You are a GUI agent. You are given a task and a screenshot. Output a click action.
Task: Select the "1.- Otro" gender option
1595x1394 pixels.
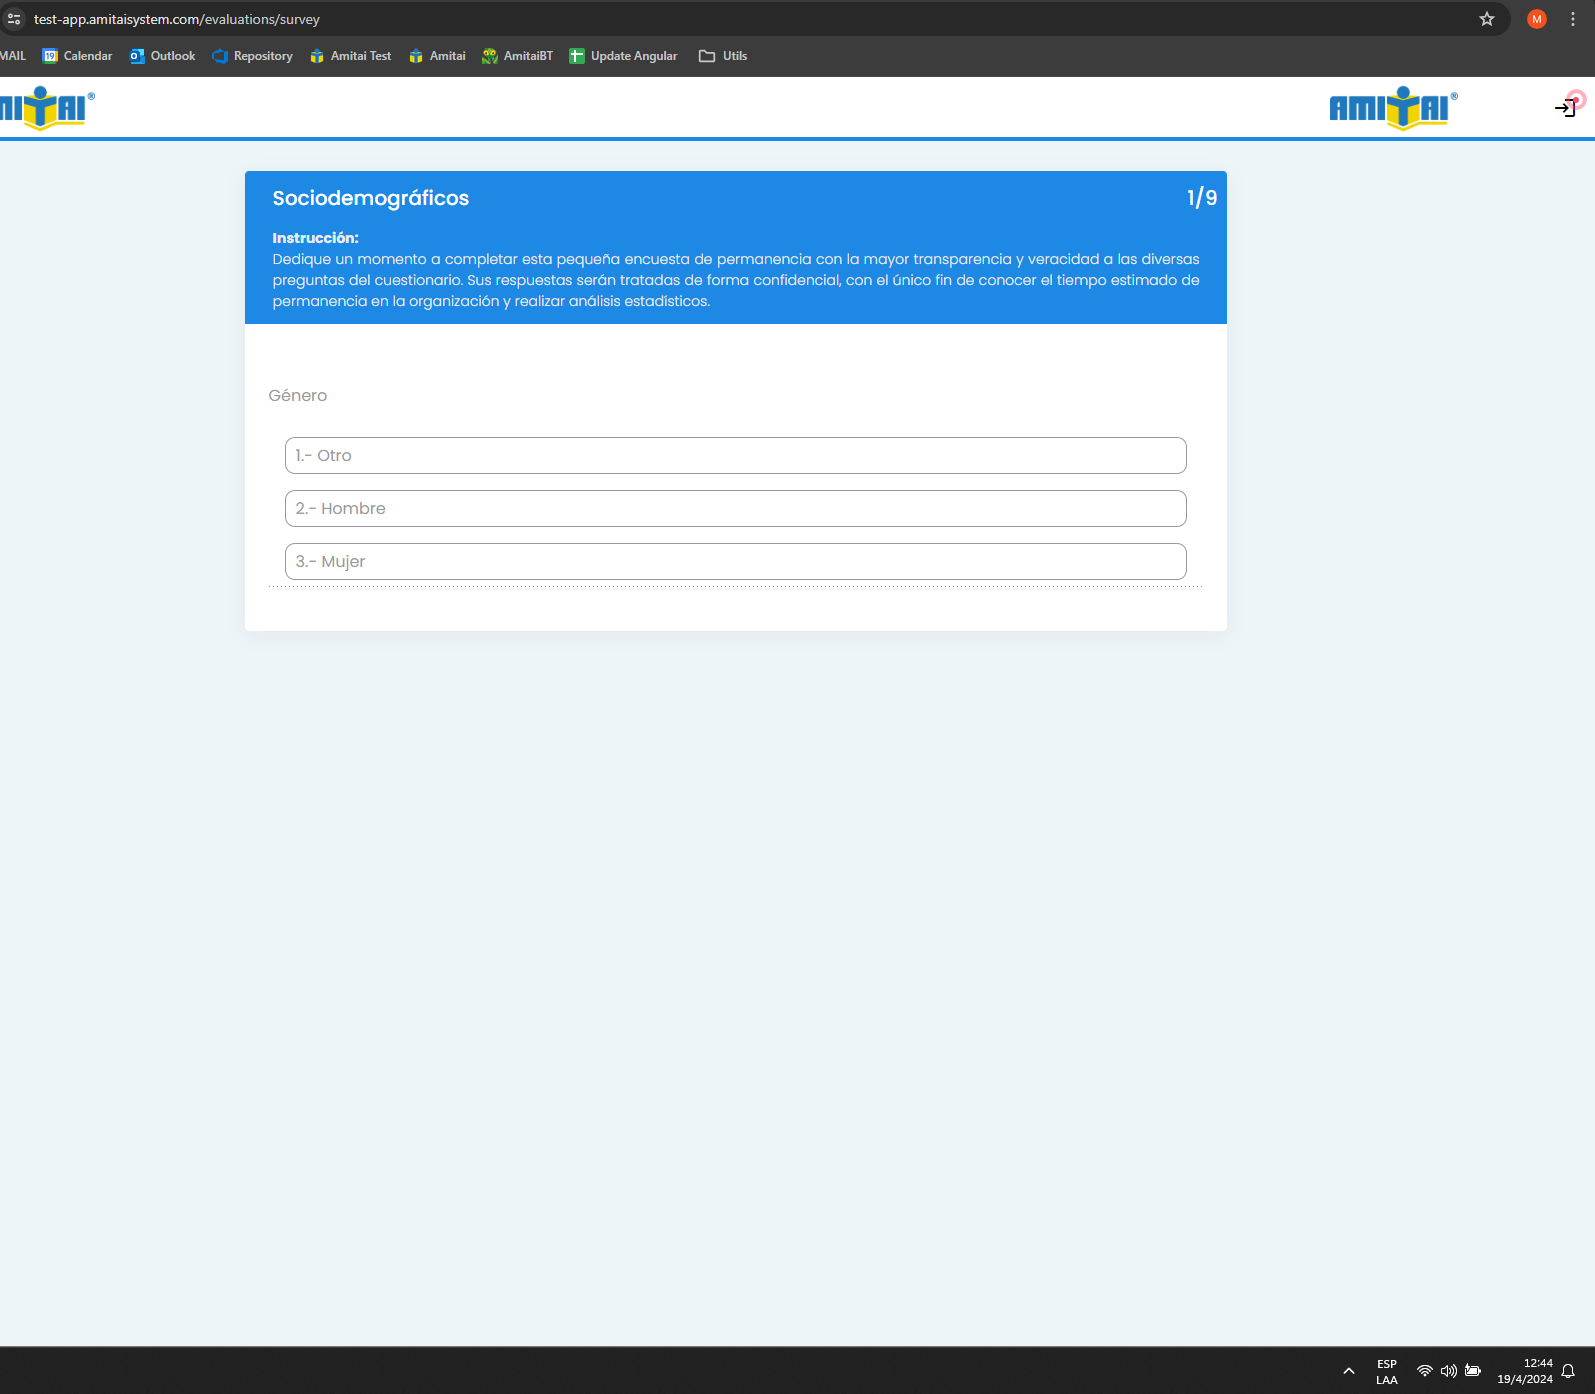click(735, 456)
